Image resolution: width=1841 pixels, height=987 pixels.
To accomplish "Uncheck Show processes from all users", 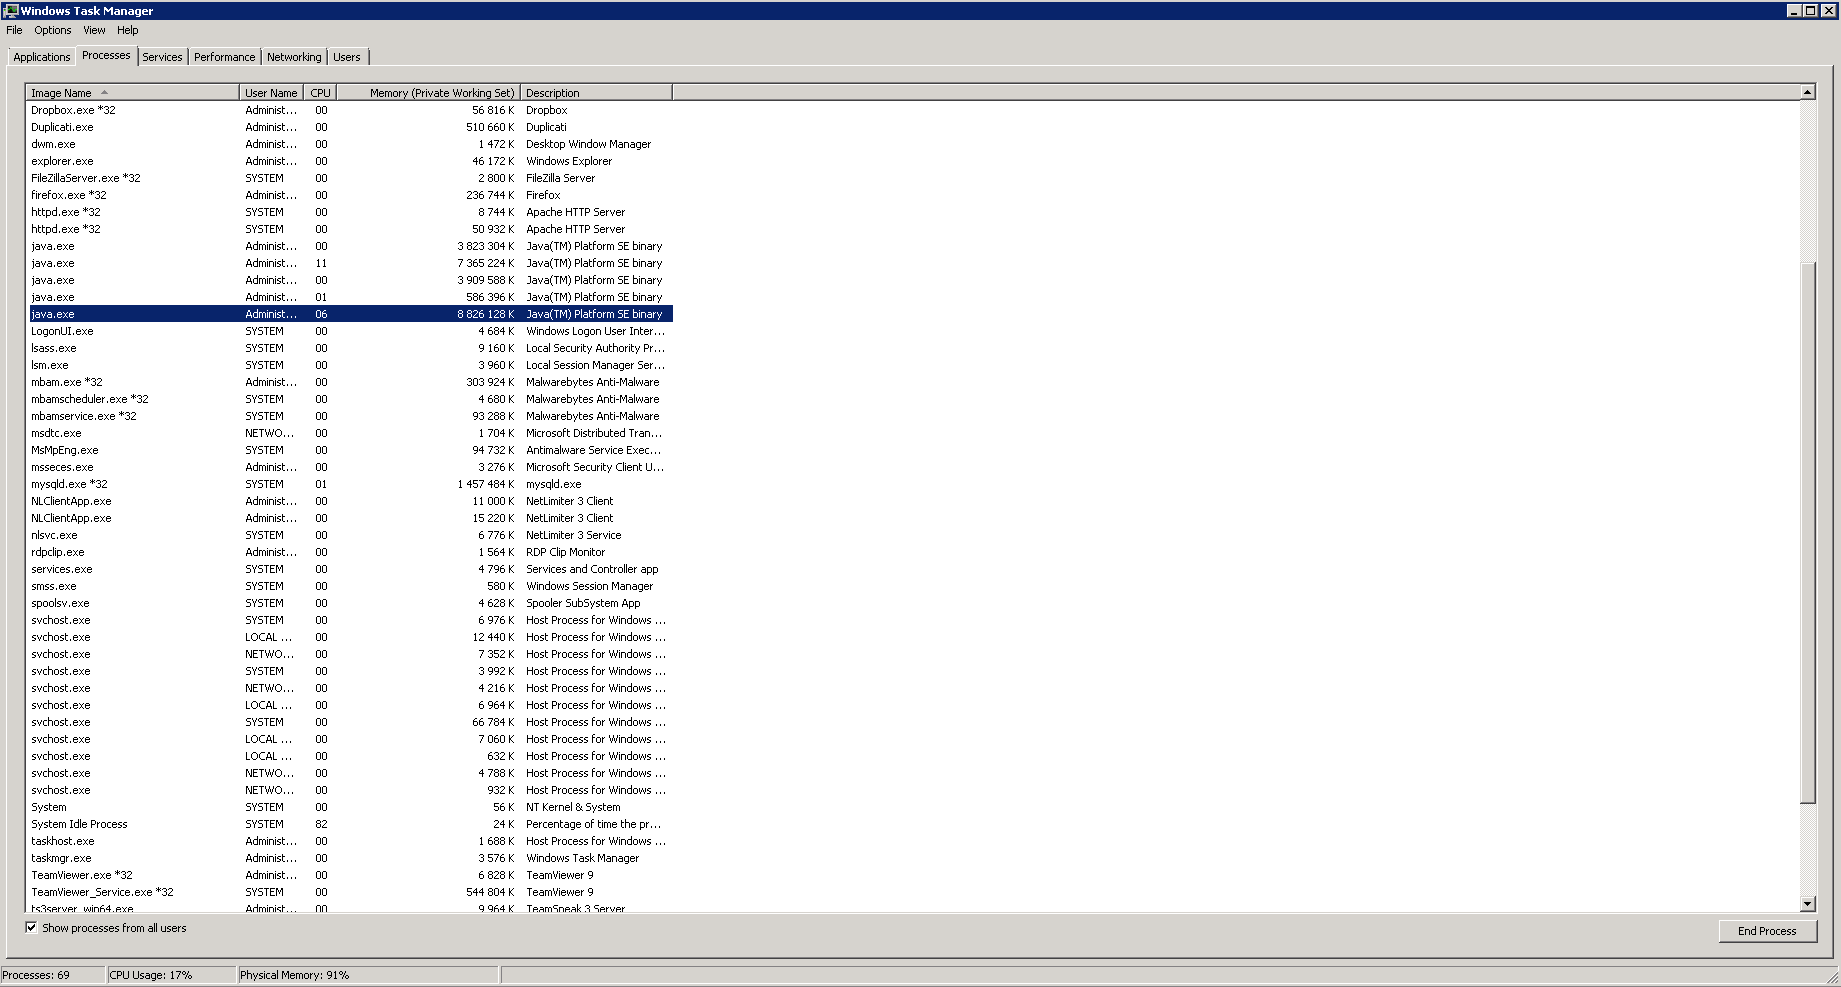I will [31, 927].
